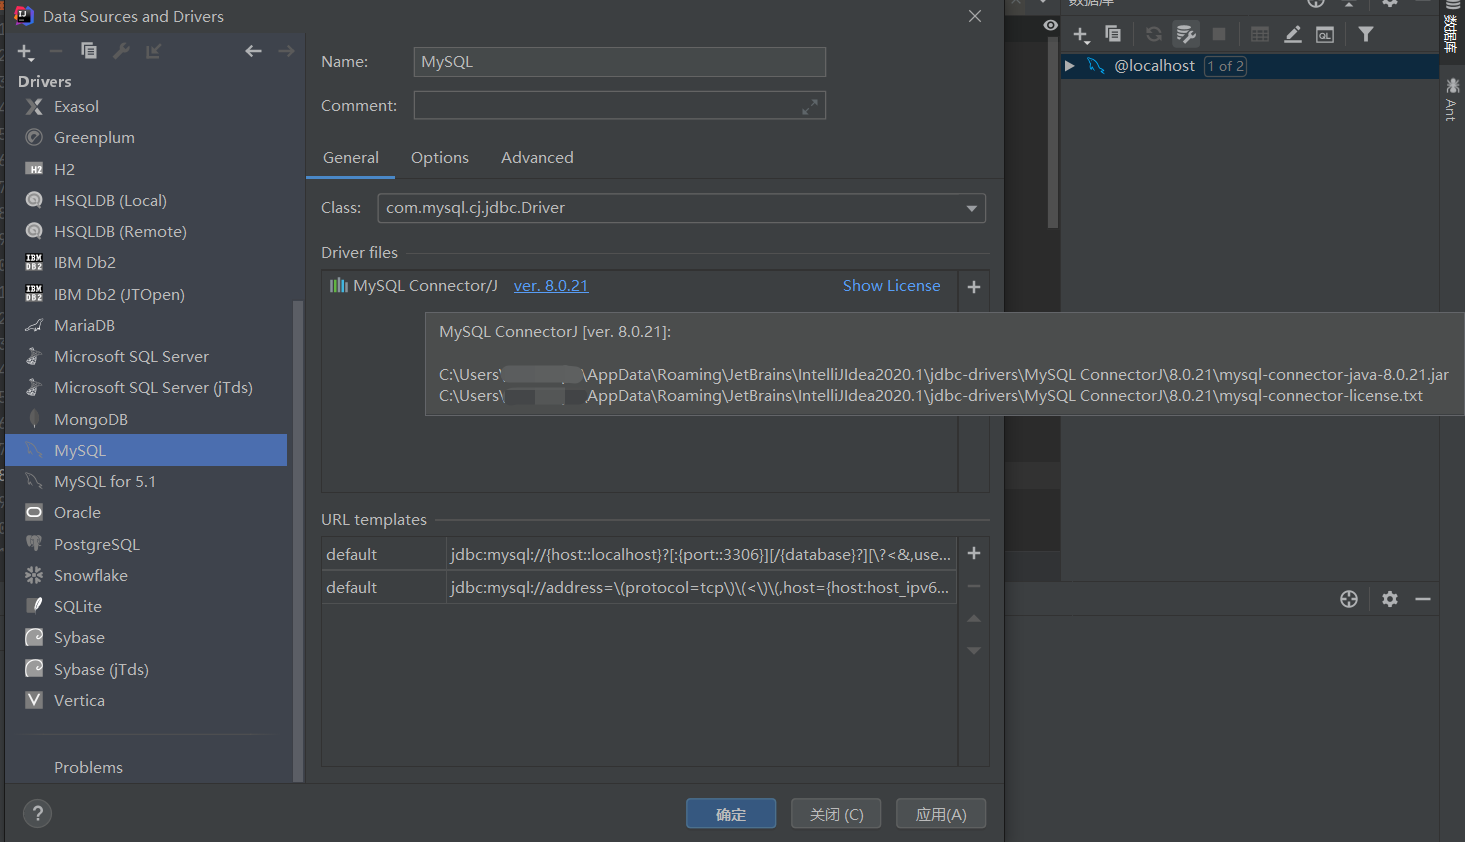
Task: Click the 应用(A) button
Action: pyautogui.click(x=941, y=814)
